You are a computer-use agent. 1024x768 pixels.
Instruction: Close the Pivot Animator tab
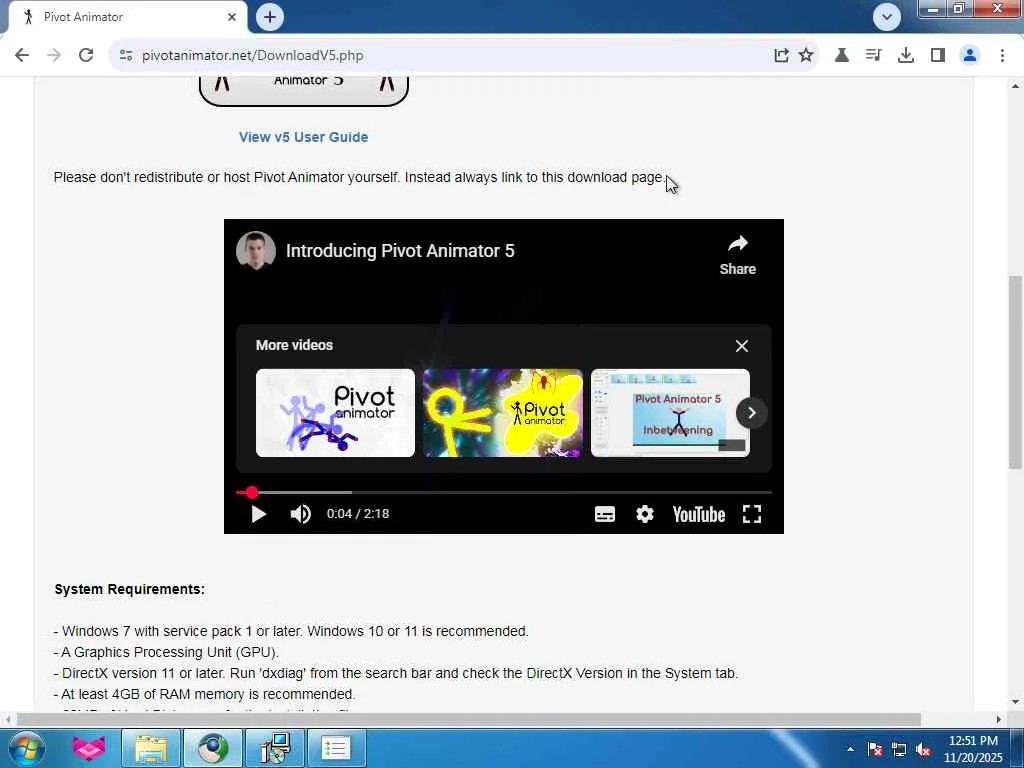click(232, 17)
